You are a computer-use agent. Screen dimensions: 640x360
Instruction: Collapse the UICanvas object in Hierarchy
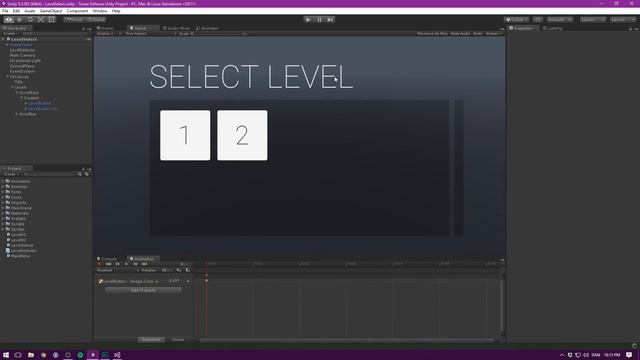pos(7,76)
